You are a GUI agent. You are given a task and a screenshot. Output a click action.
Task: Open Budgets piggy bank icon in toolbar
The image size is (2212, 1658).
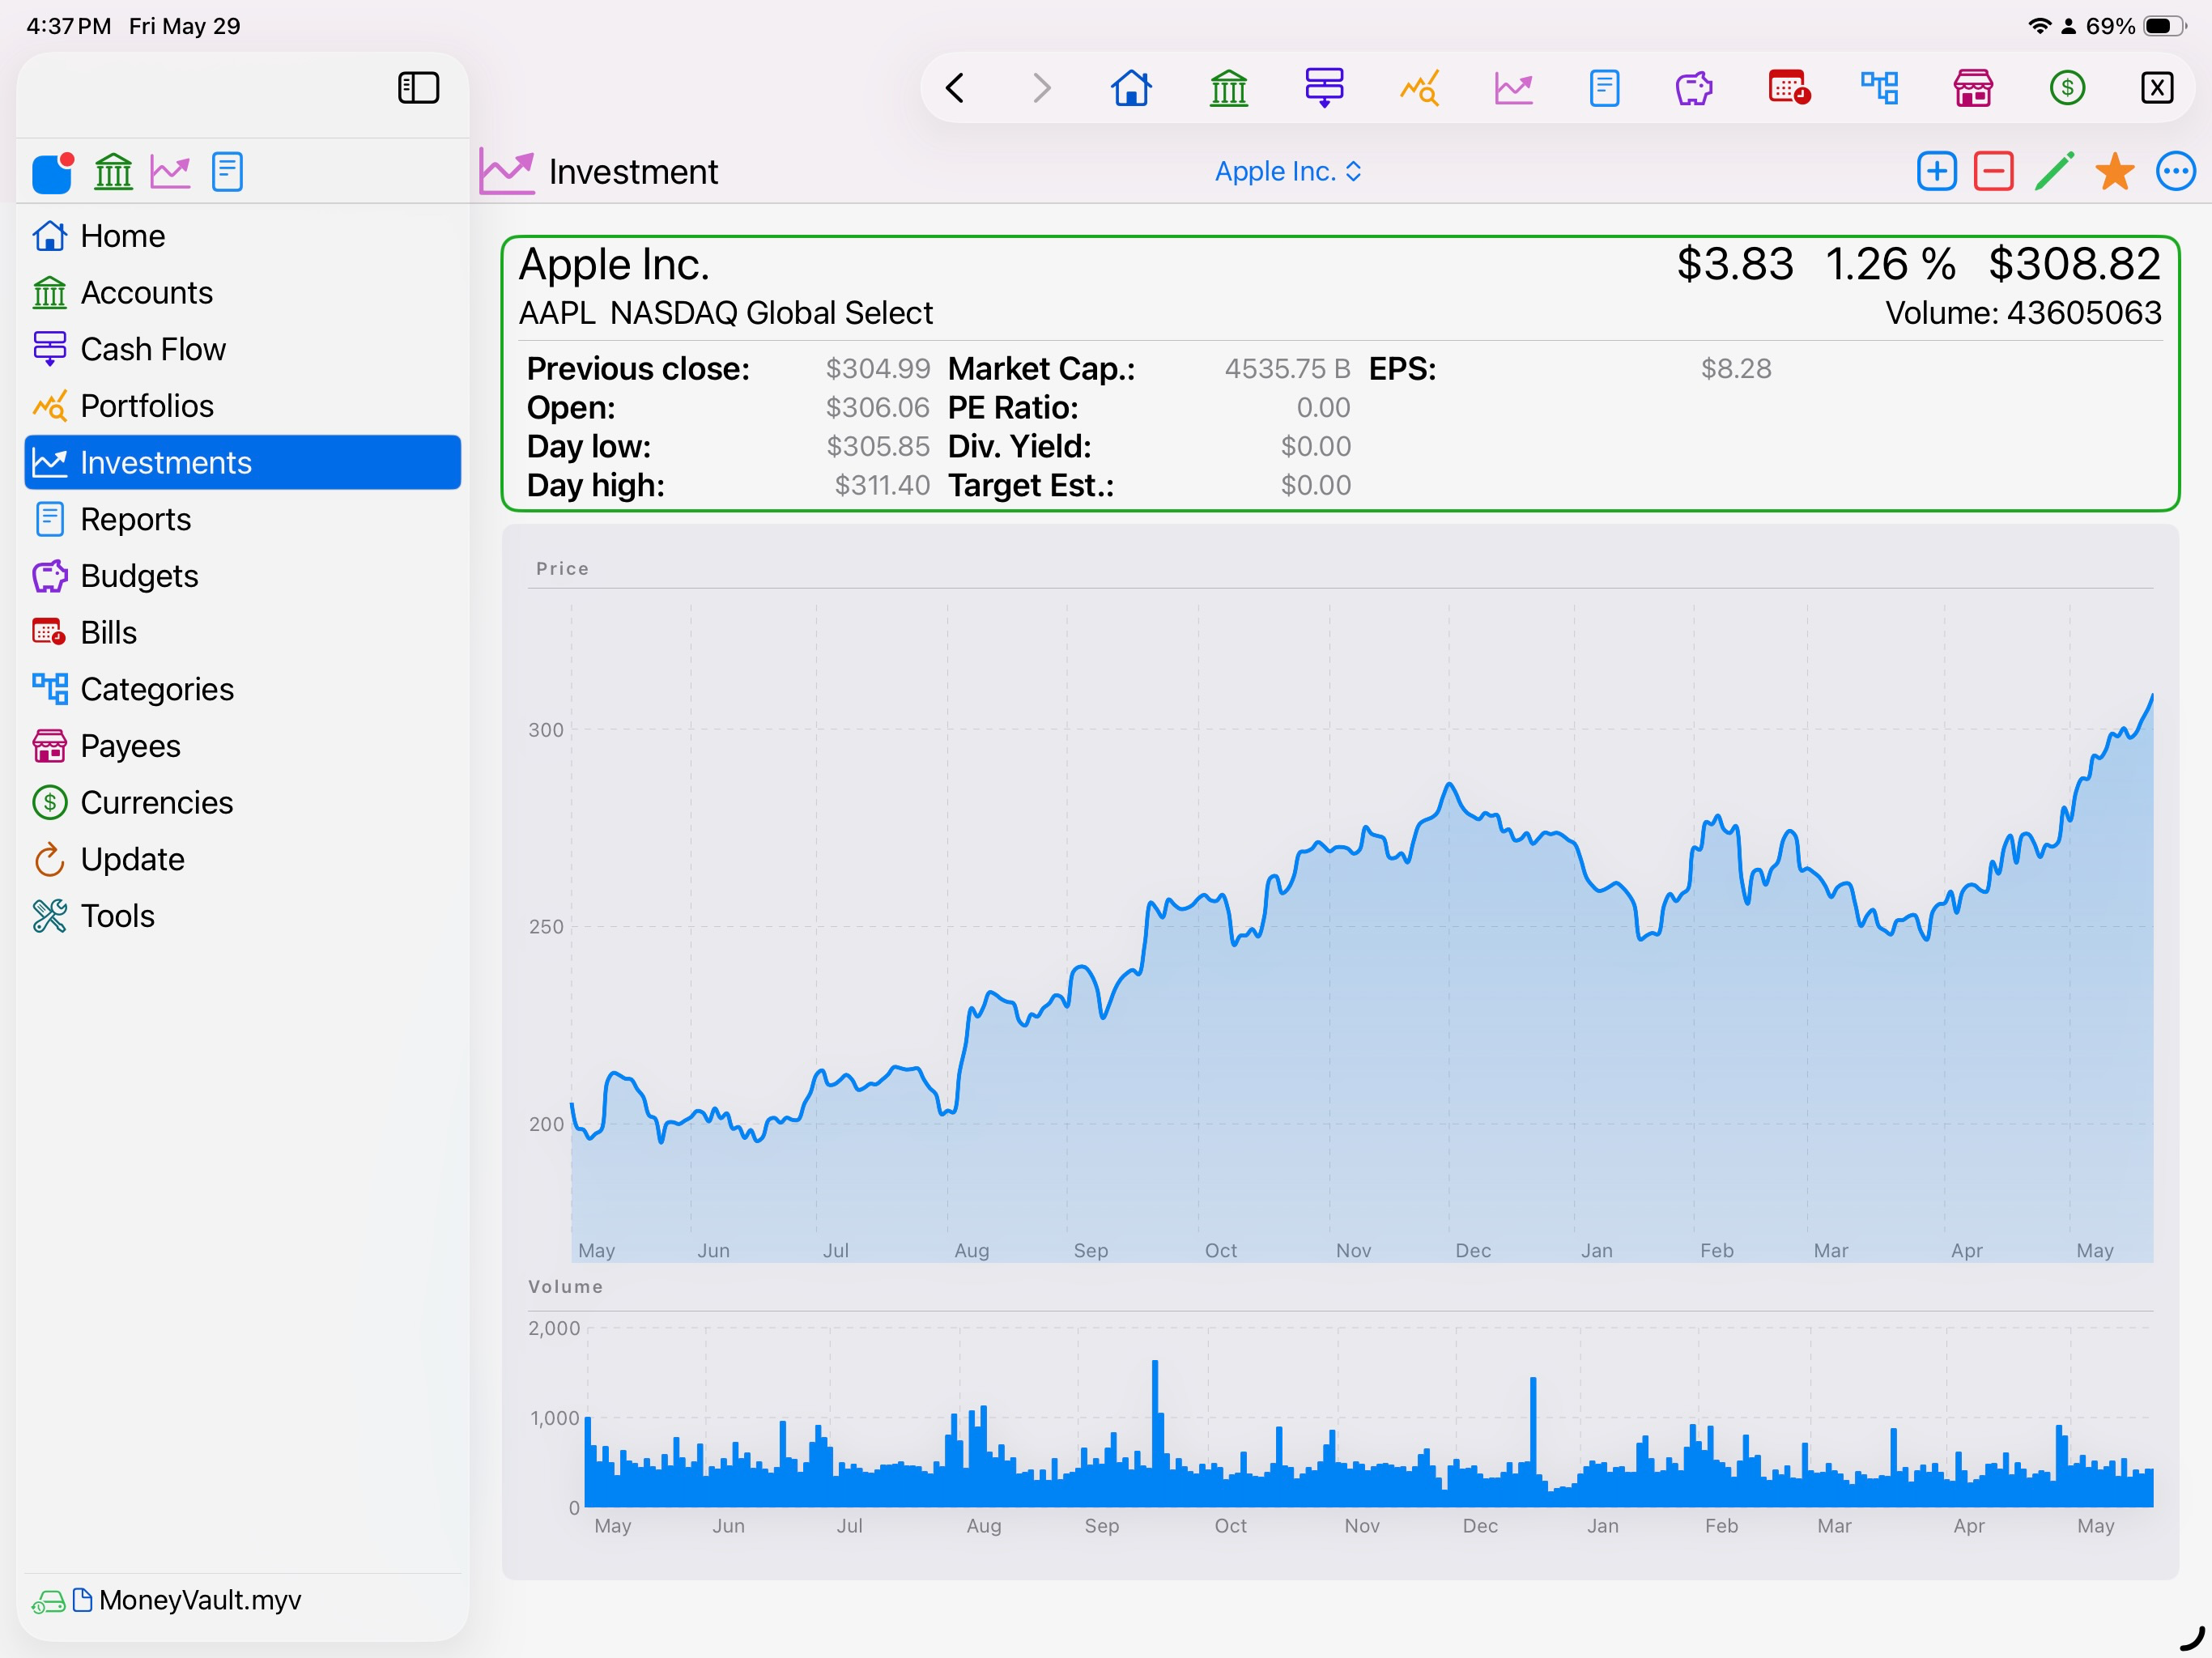(1694, 88)
